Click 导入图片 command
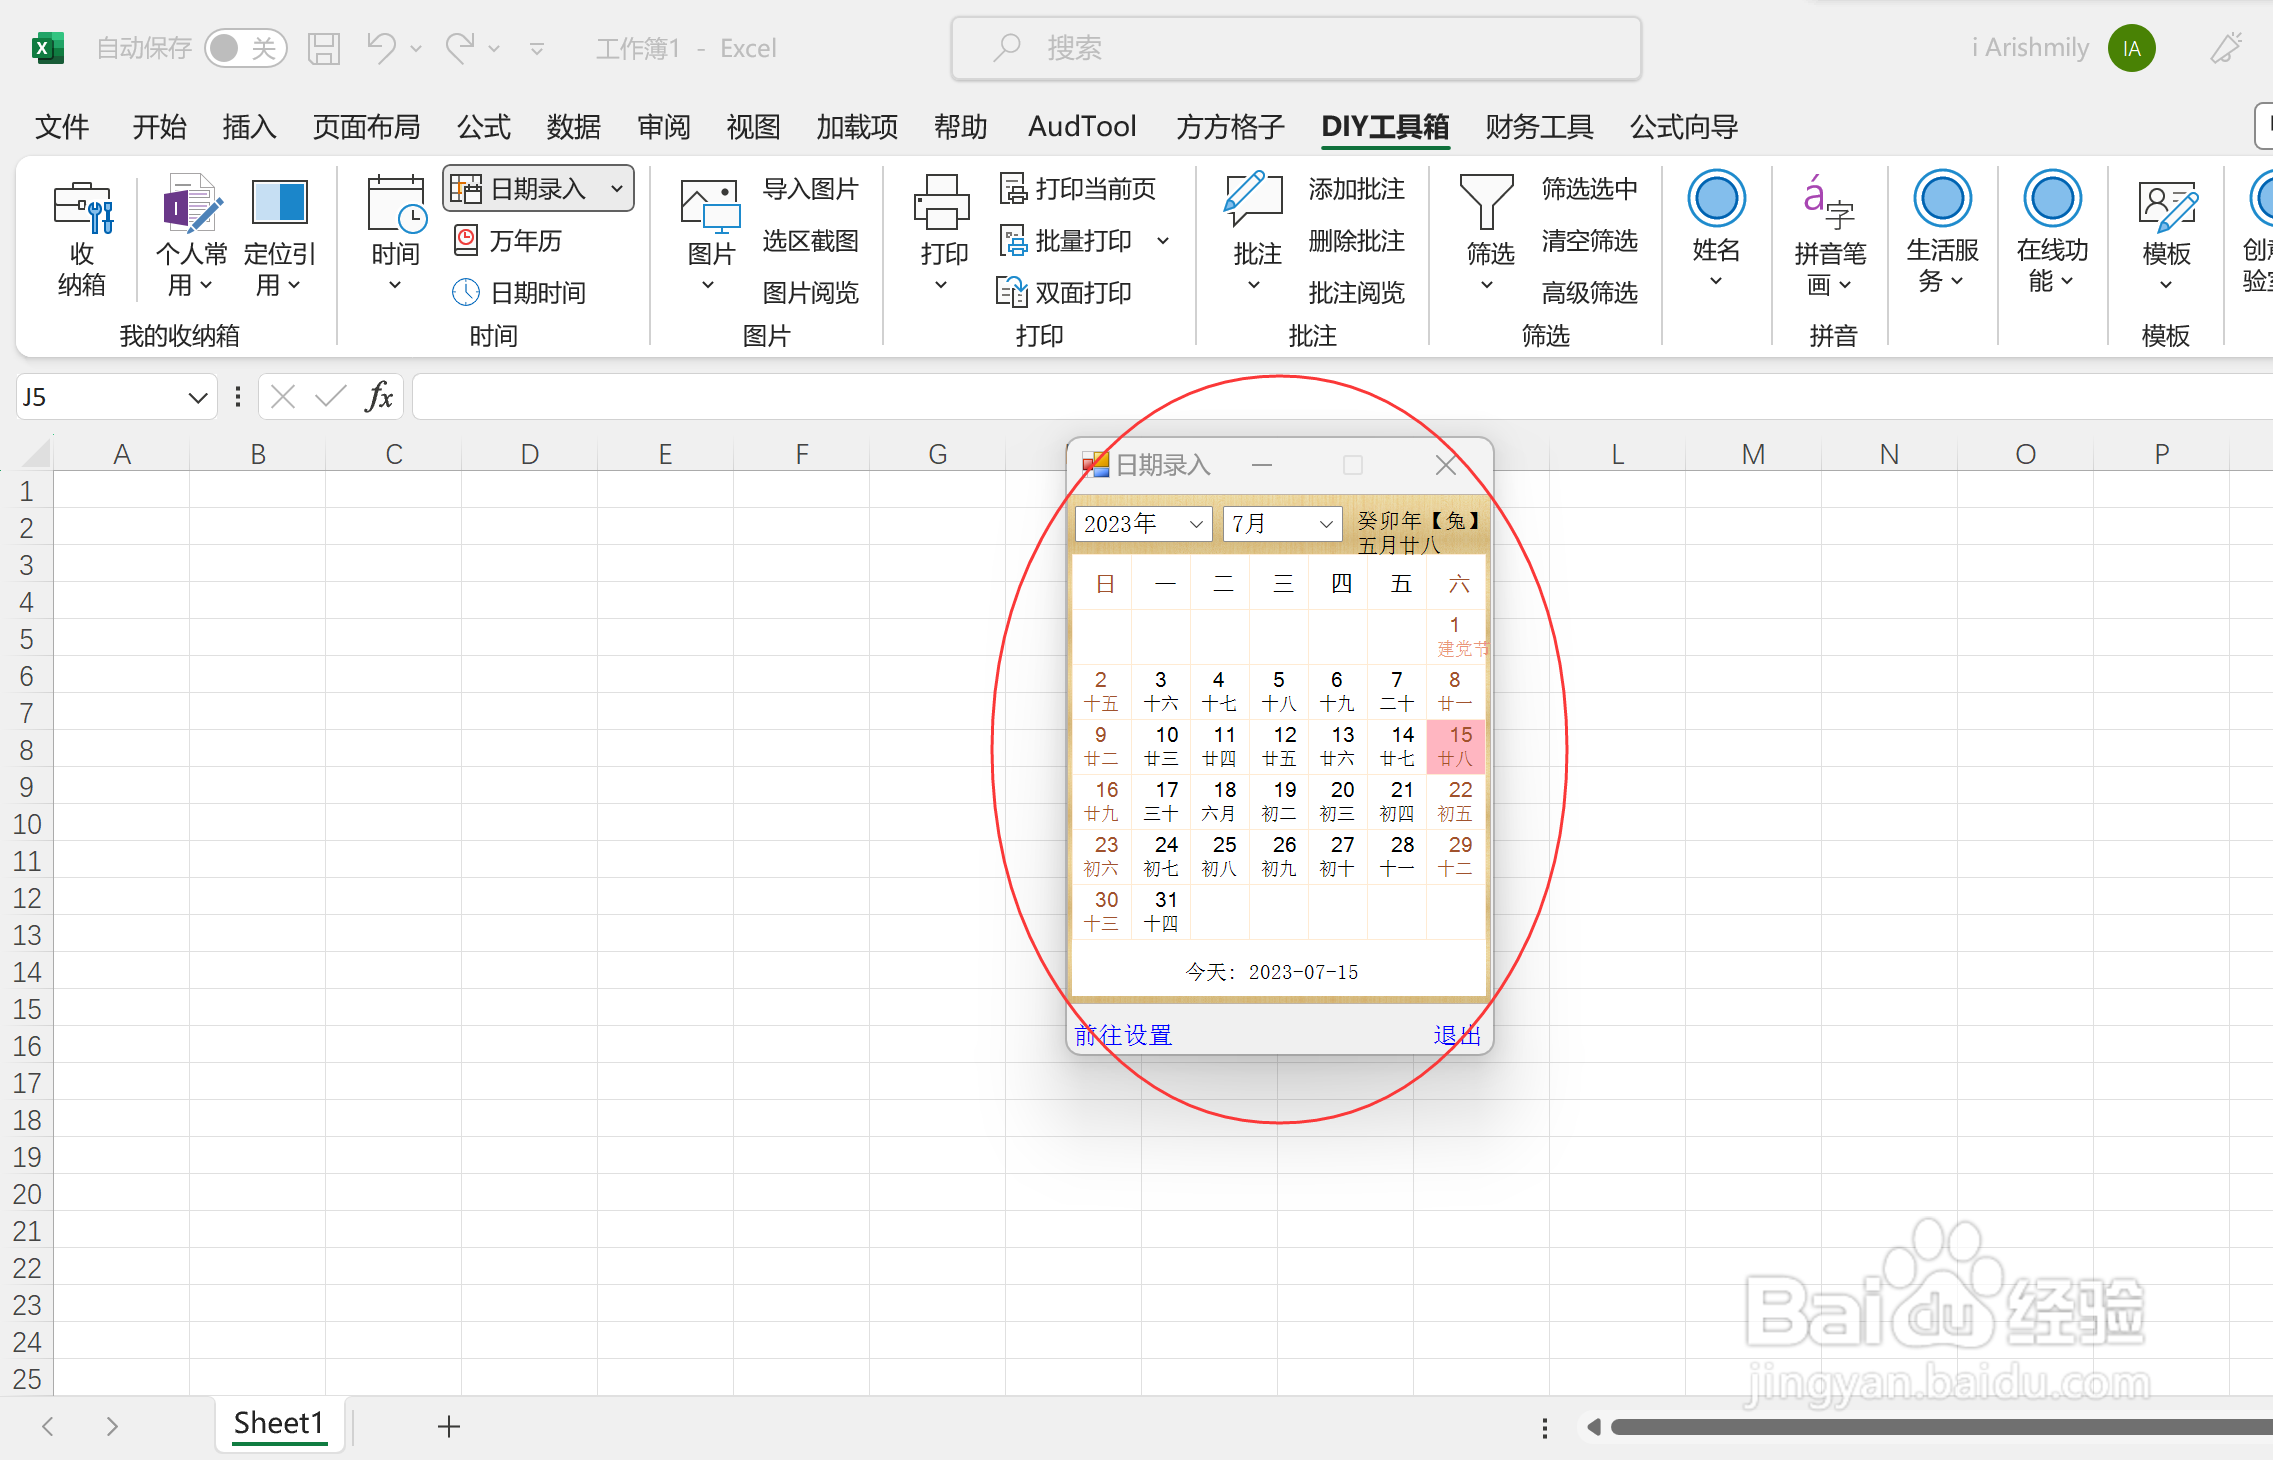This screenshot has height=1460, width=2273. tap(810, 189)
